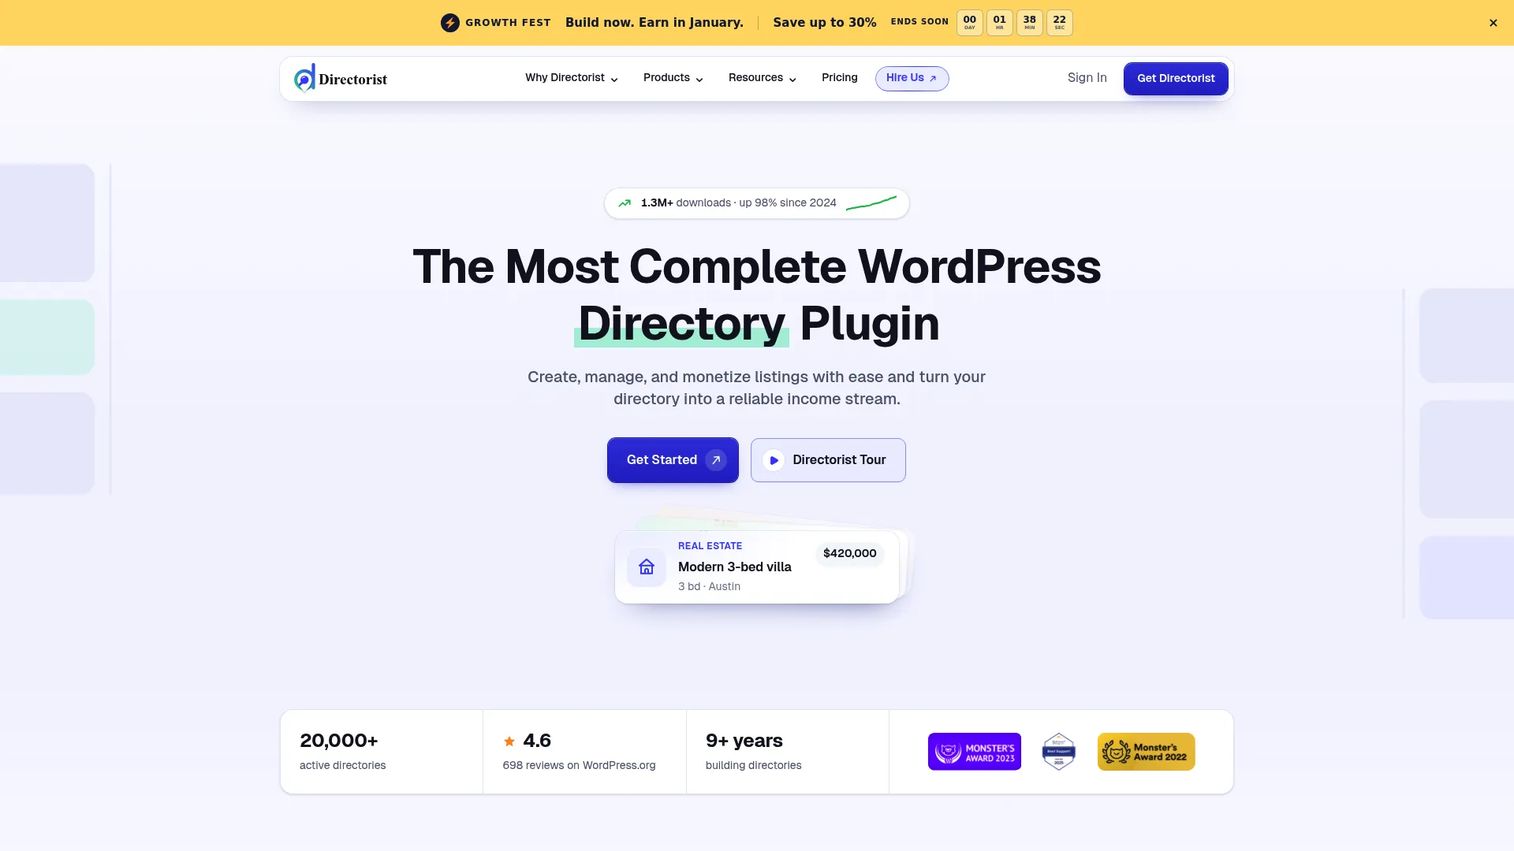Screen dimensions: 1514x851
Task: Click the arrow icon inside Get Started
Action: 716,460
